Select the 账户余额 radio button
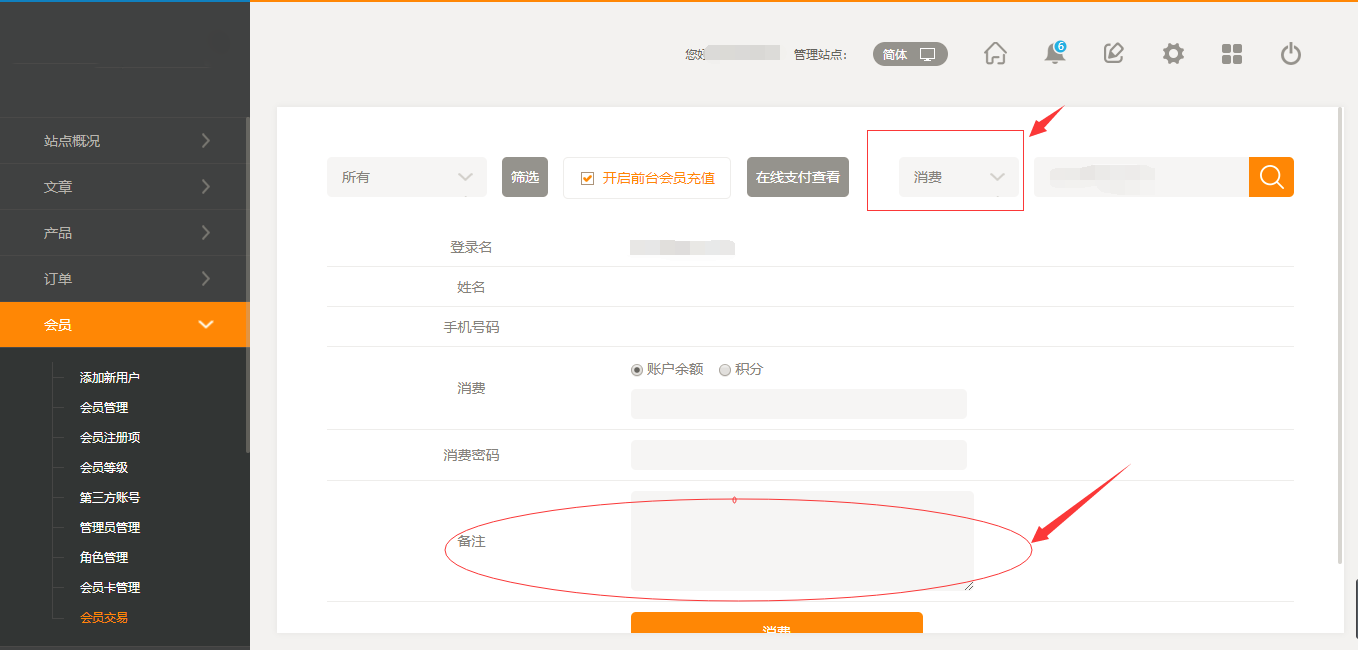Screen dimensions: 1358x650 click(x=637, y=370)
